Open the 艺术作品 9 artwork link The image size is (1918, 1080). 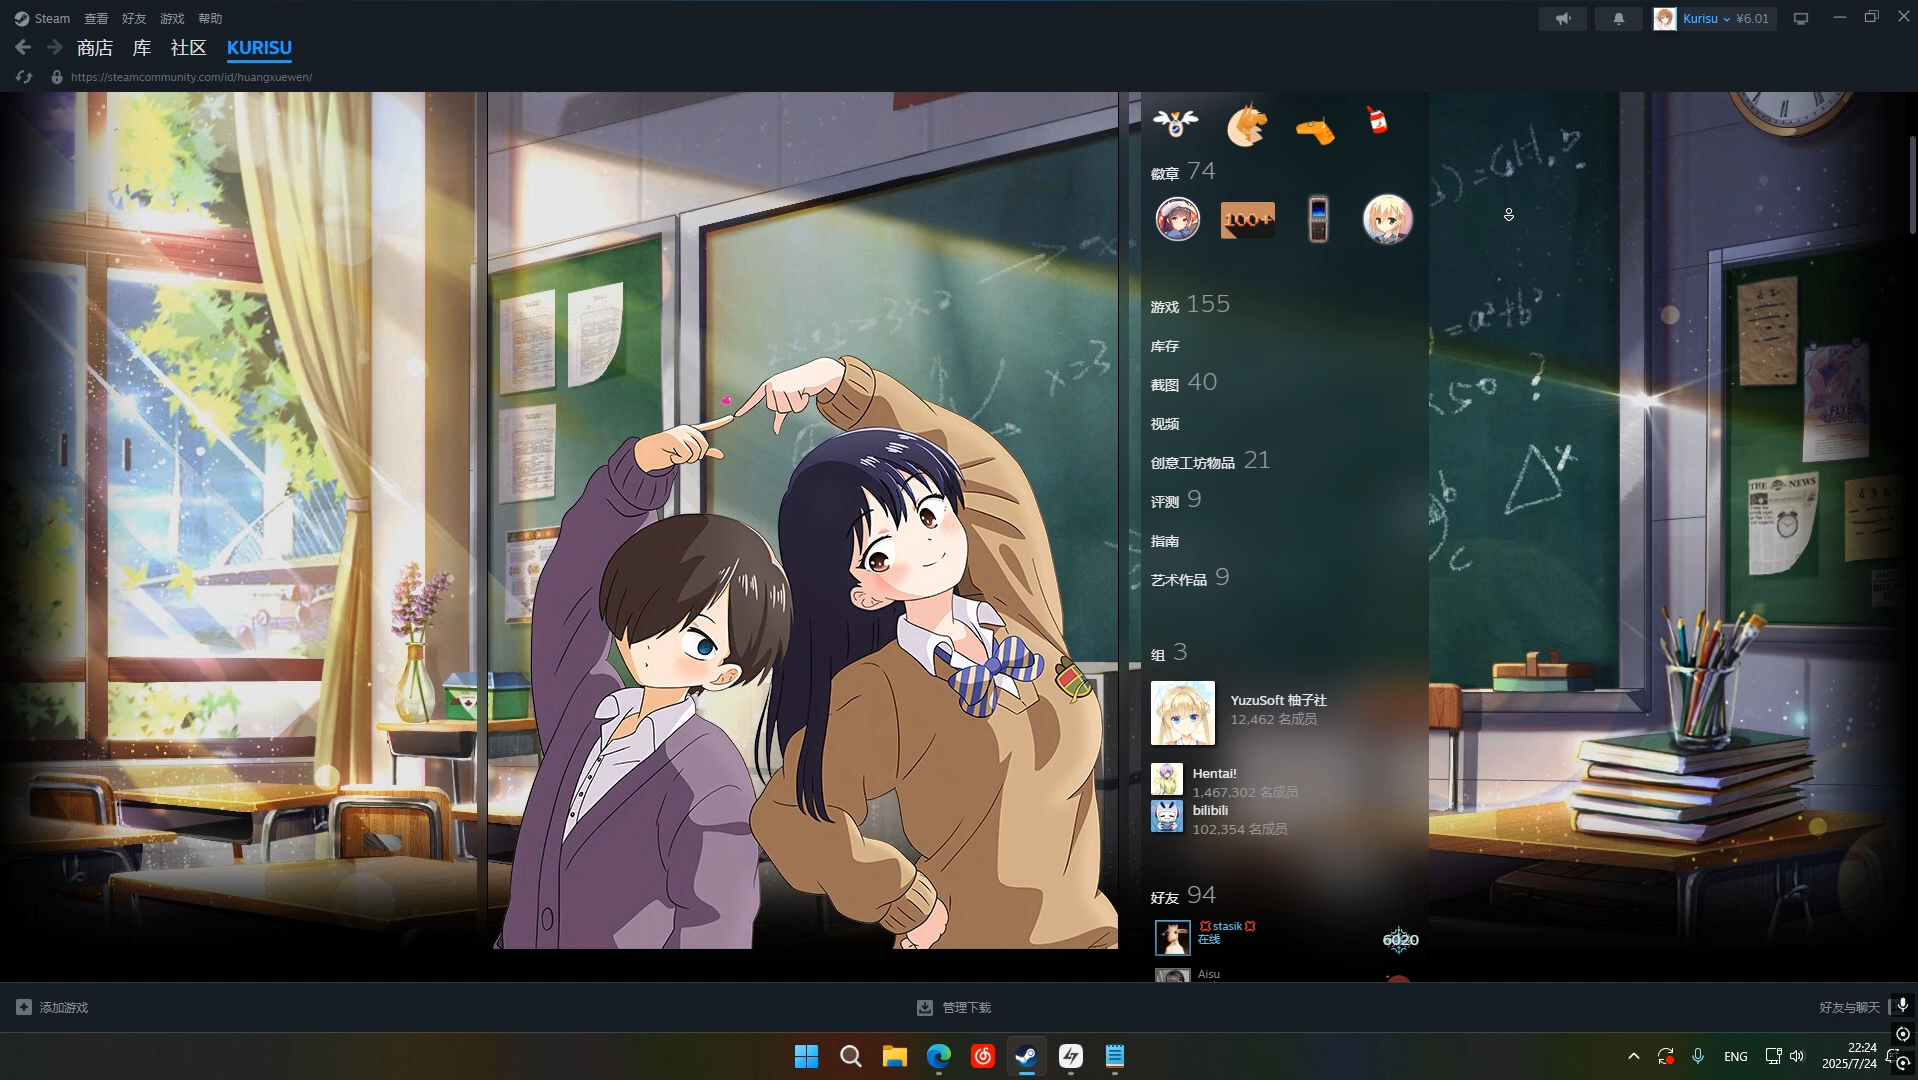1190,578
